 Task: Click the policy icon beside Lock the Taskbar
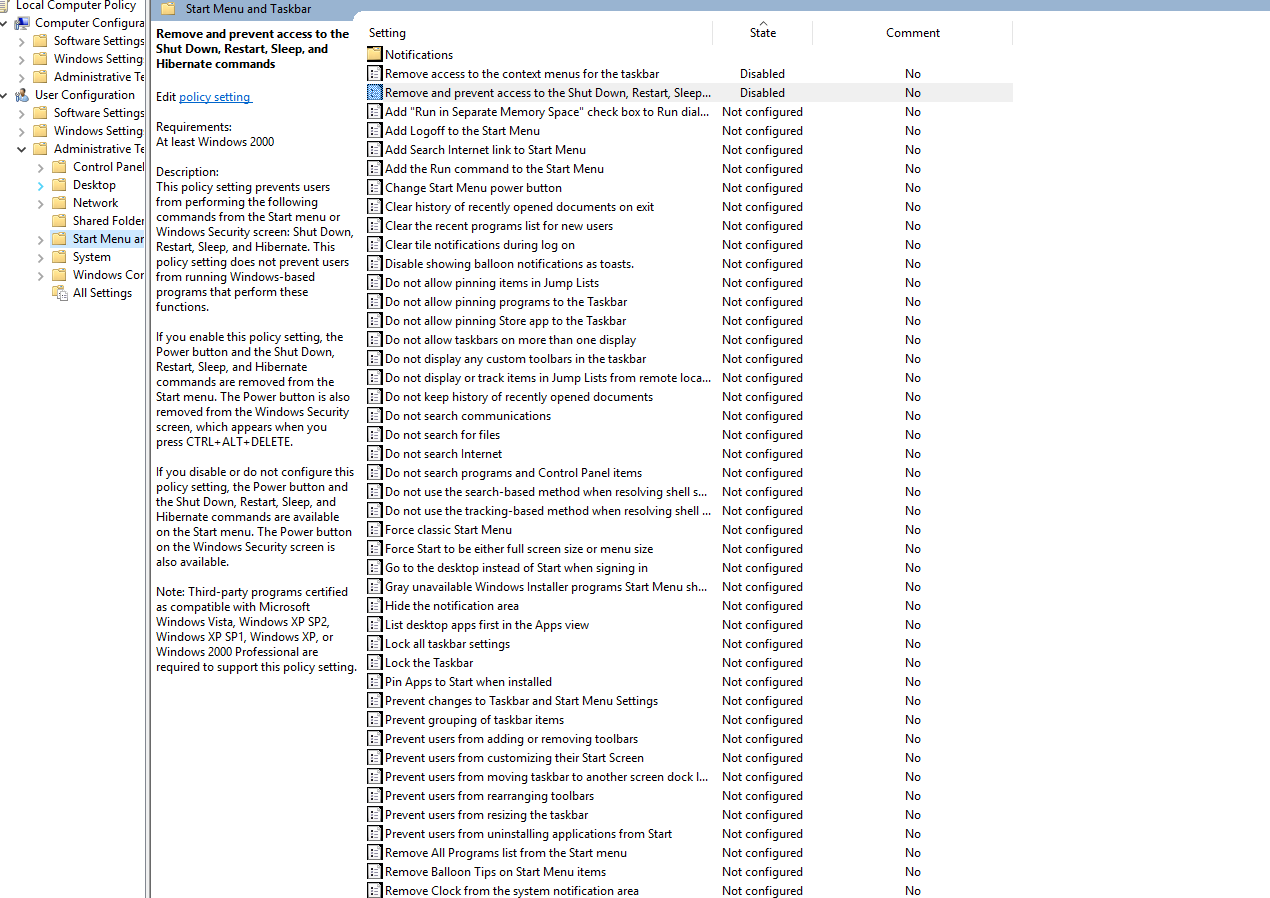coord(375,663)
